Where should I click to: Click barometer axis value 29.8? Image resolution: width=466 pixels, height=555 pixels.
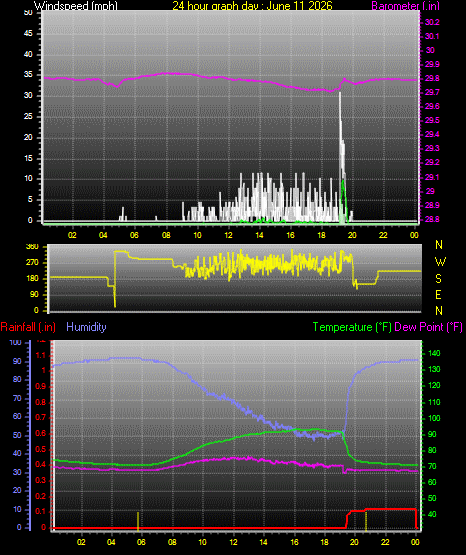[432, 78]
